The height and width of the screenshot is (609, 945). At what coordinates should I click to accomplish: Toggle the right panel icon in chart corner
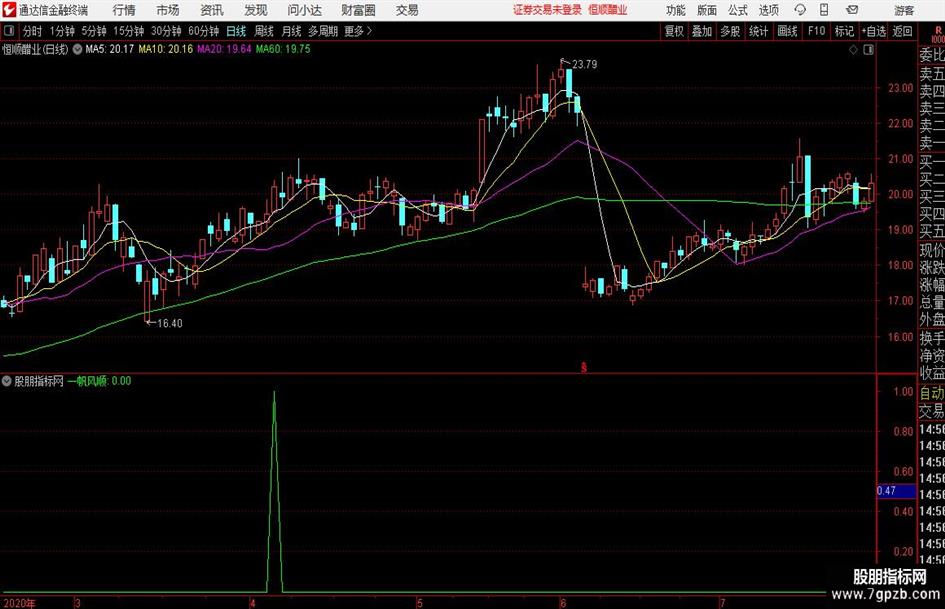tap(868, 50)
